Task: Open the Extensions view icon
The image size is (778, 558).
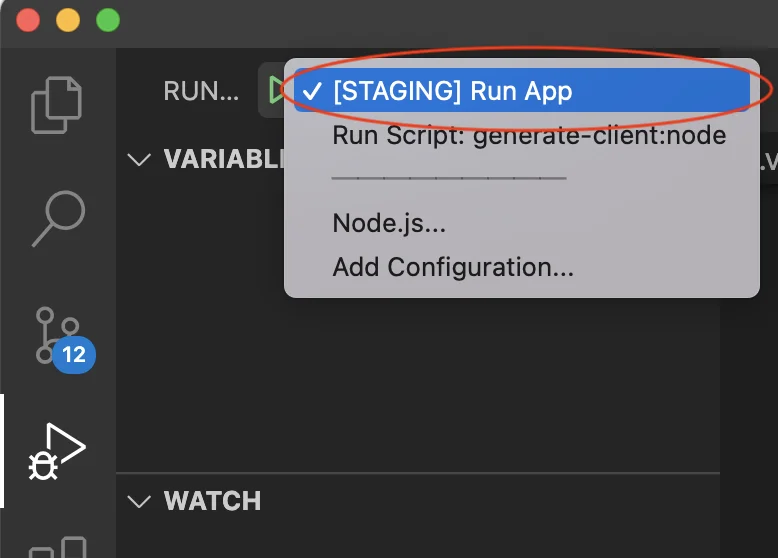Action: pyautogui.click(x=59, y=547)
